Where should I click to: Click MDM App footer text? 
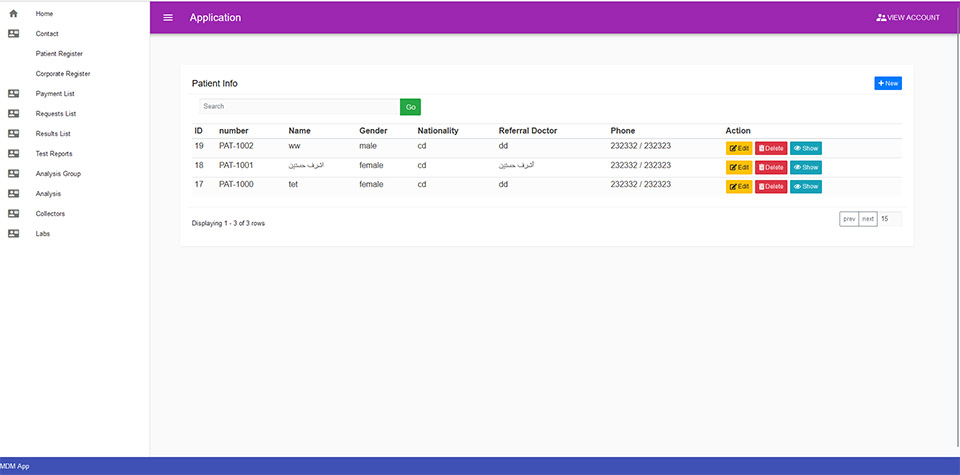point(15,466)
